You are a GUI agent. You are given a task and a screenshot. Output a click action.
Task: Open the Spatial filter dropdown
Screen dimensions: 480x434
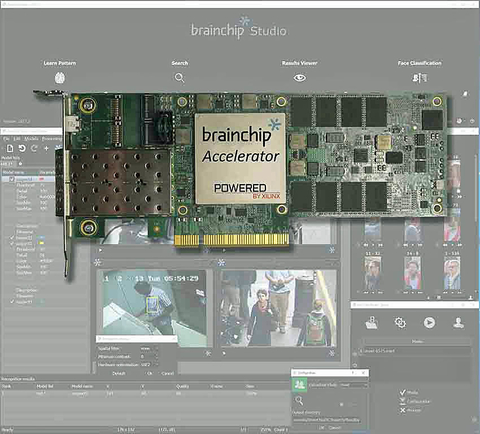149,349
